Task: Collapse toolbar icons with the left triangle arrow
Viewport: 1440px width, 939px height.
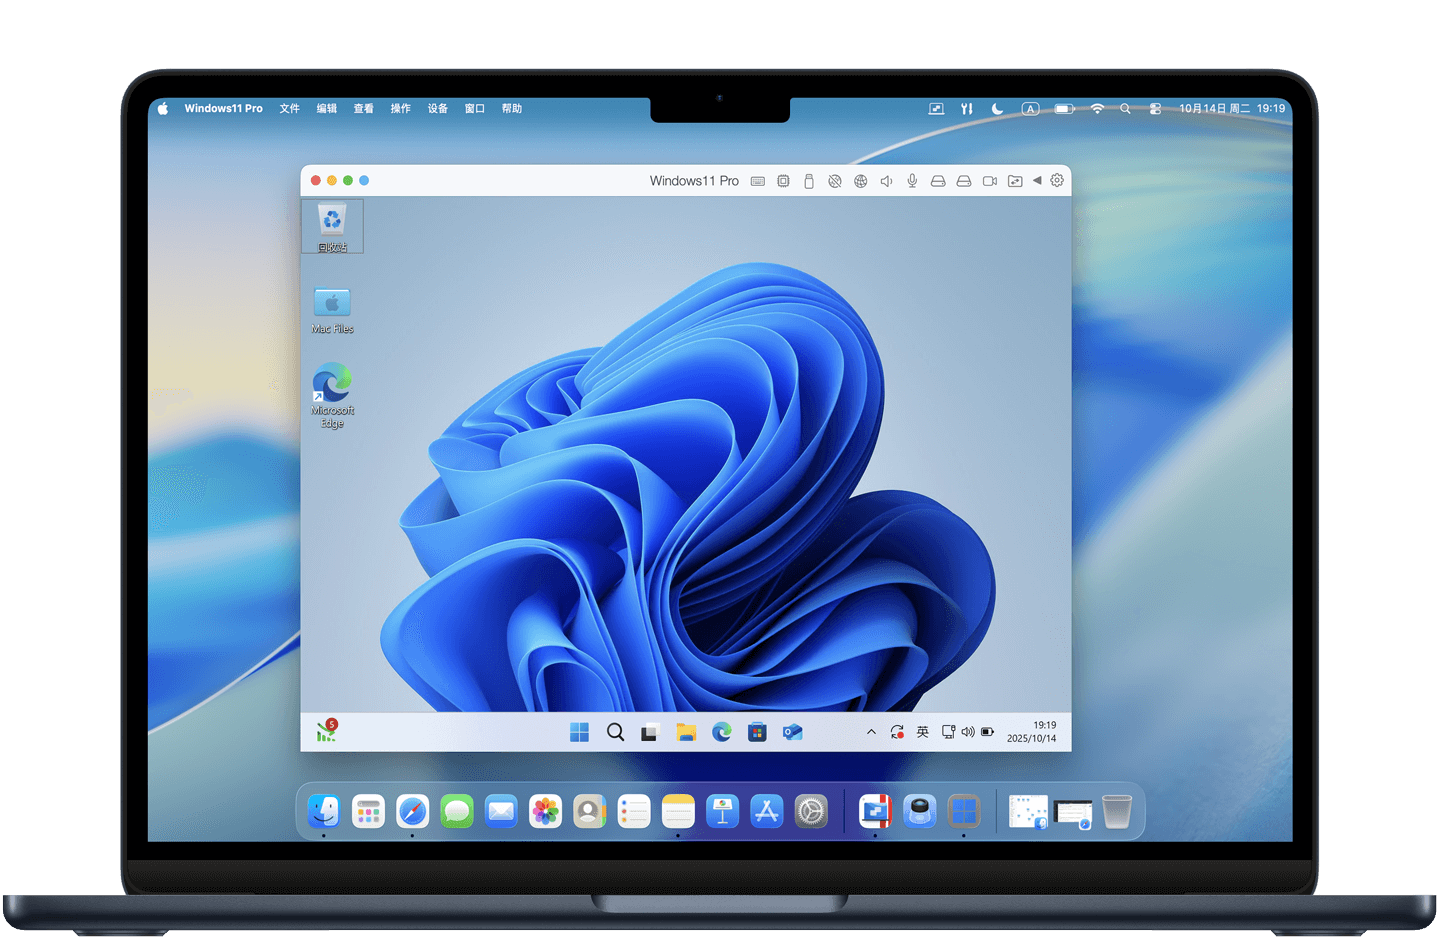Action: point(1037,181)
